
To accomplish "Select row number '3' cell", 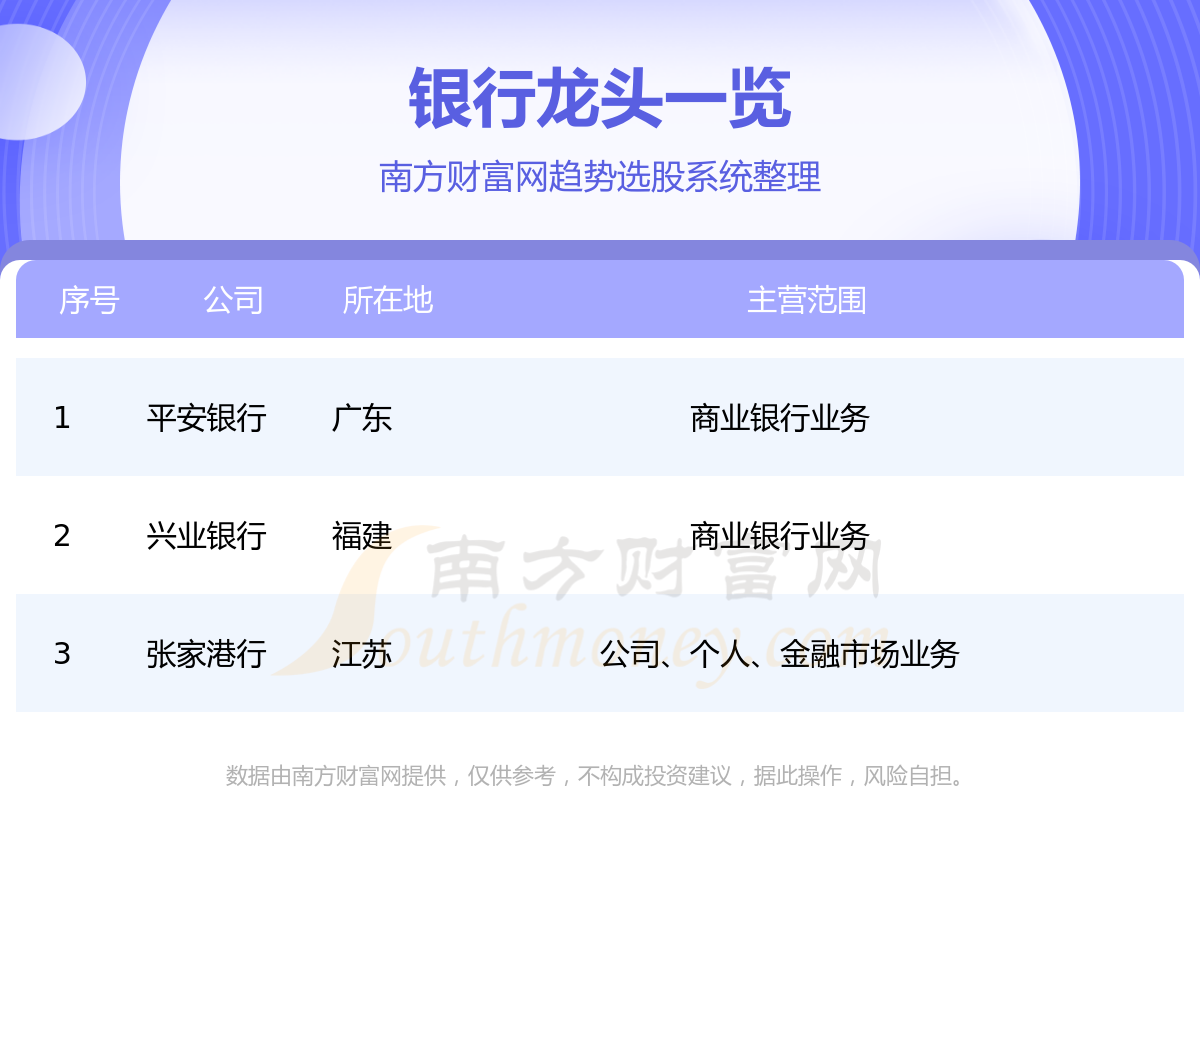I will [x=62, y=654].
